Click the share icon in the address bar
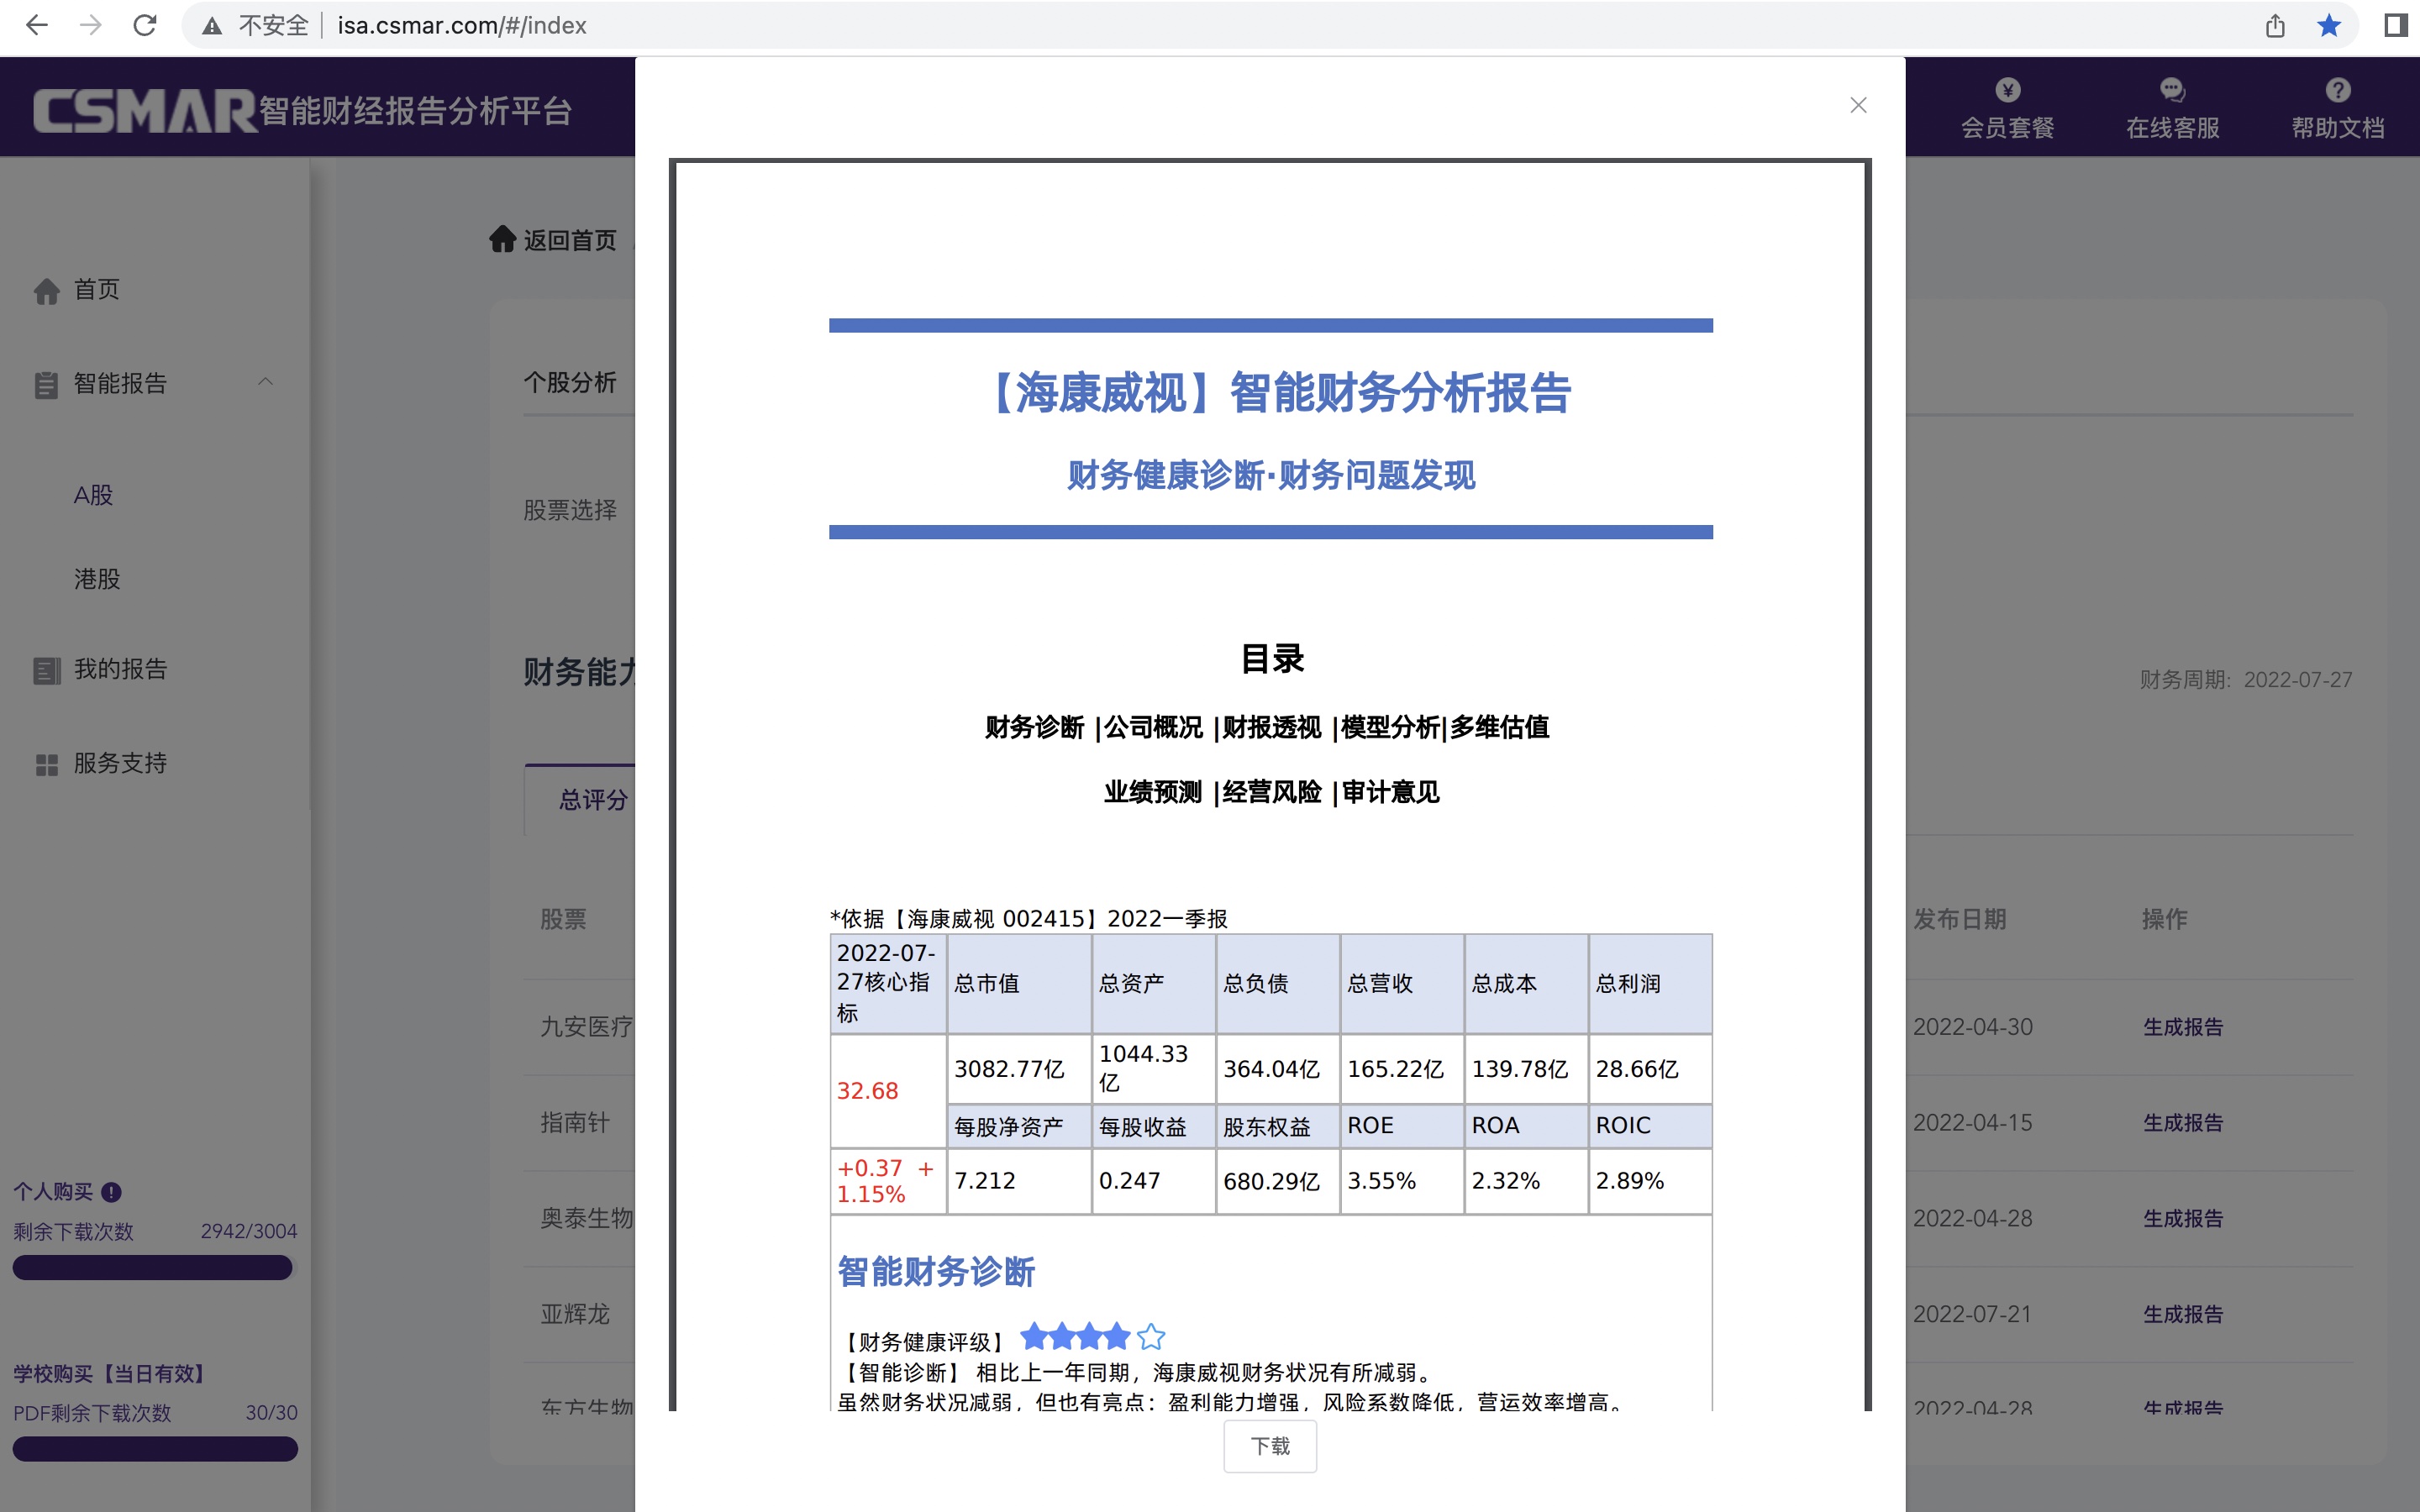 tap(2276, 26)
